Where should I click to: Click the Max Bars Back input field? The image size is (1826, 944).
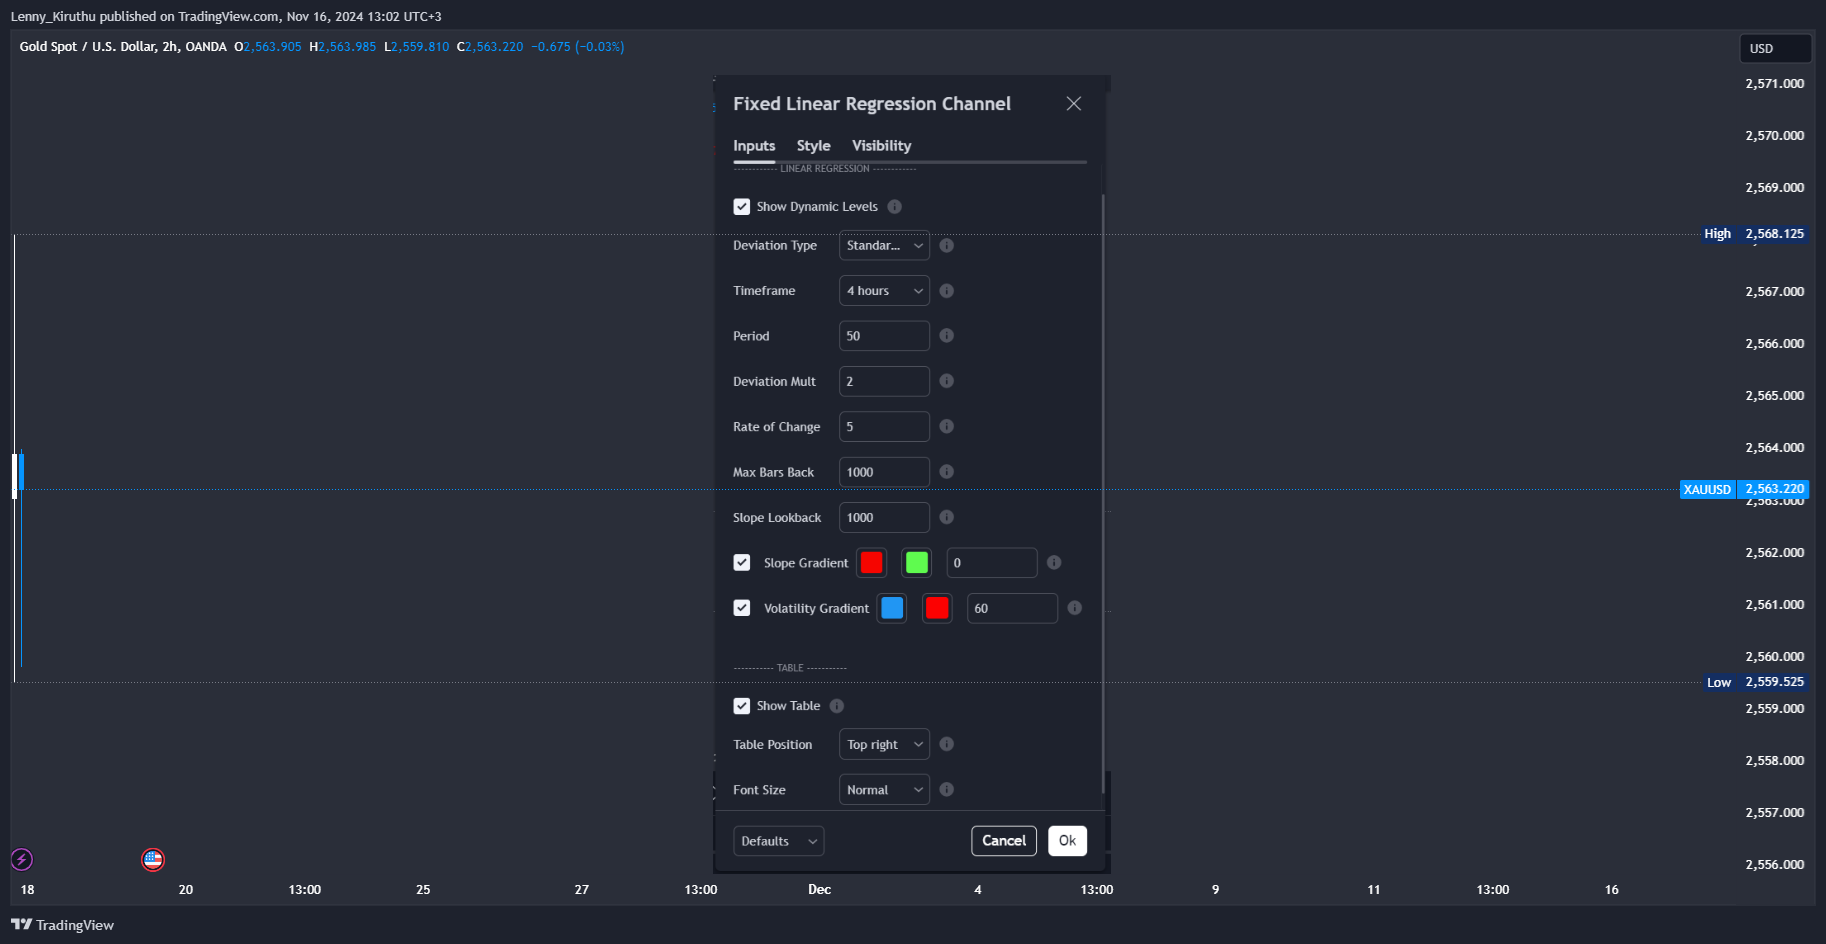click(884, 472)
